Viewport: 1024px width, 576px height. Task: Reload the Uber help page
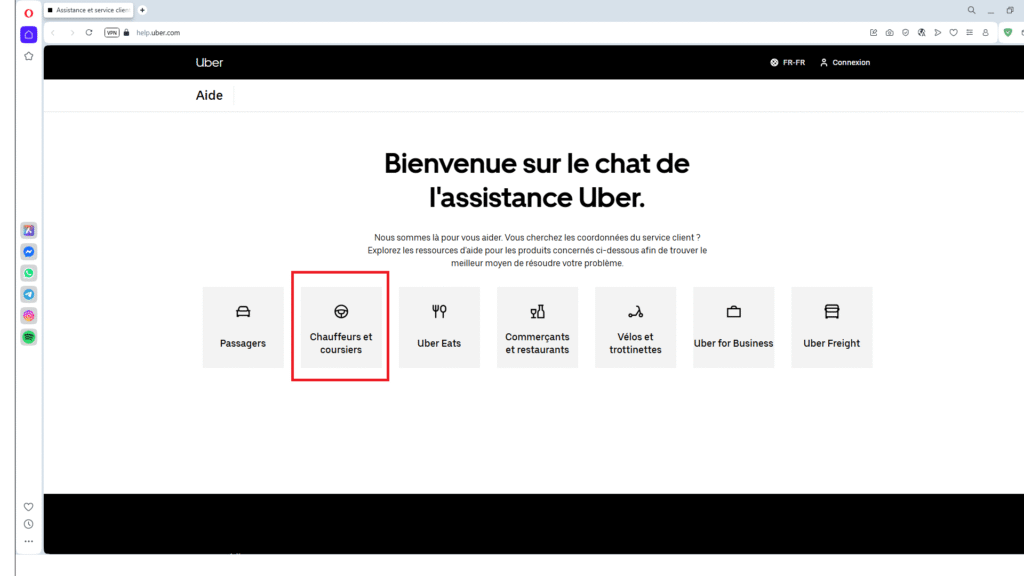tap(89, 33)
